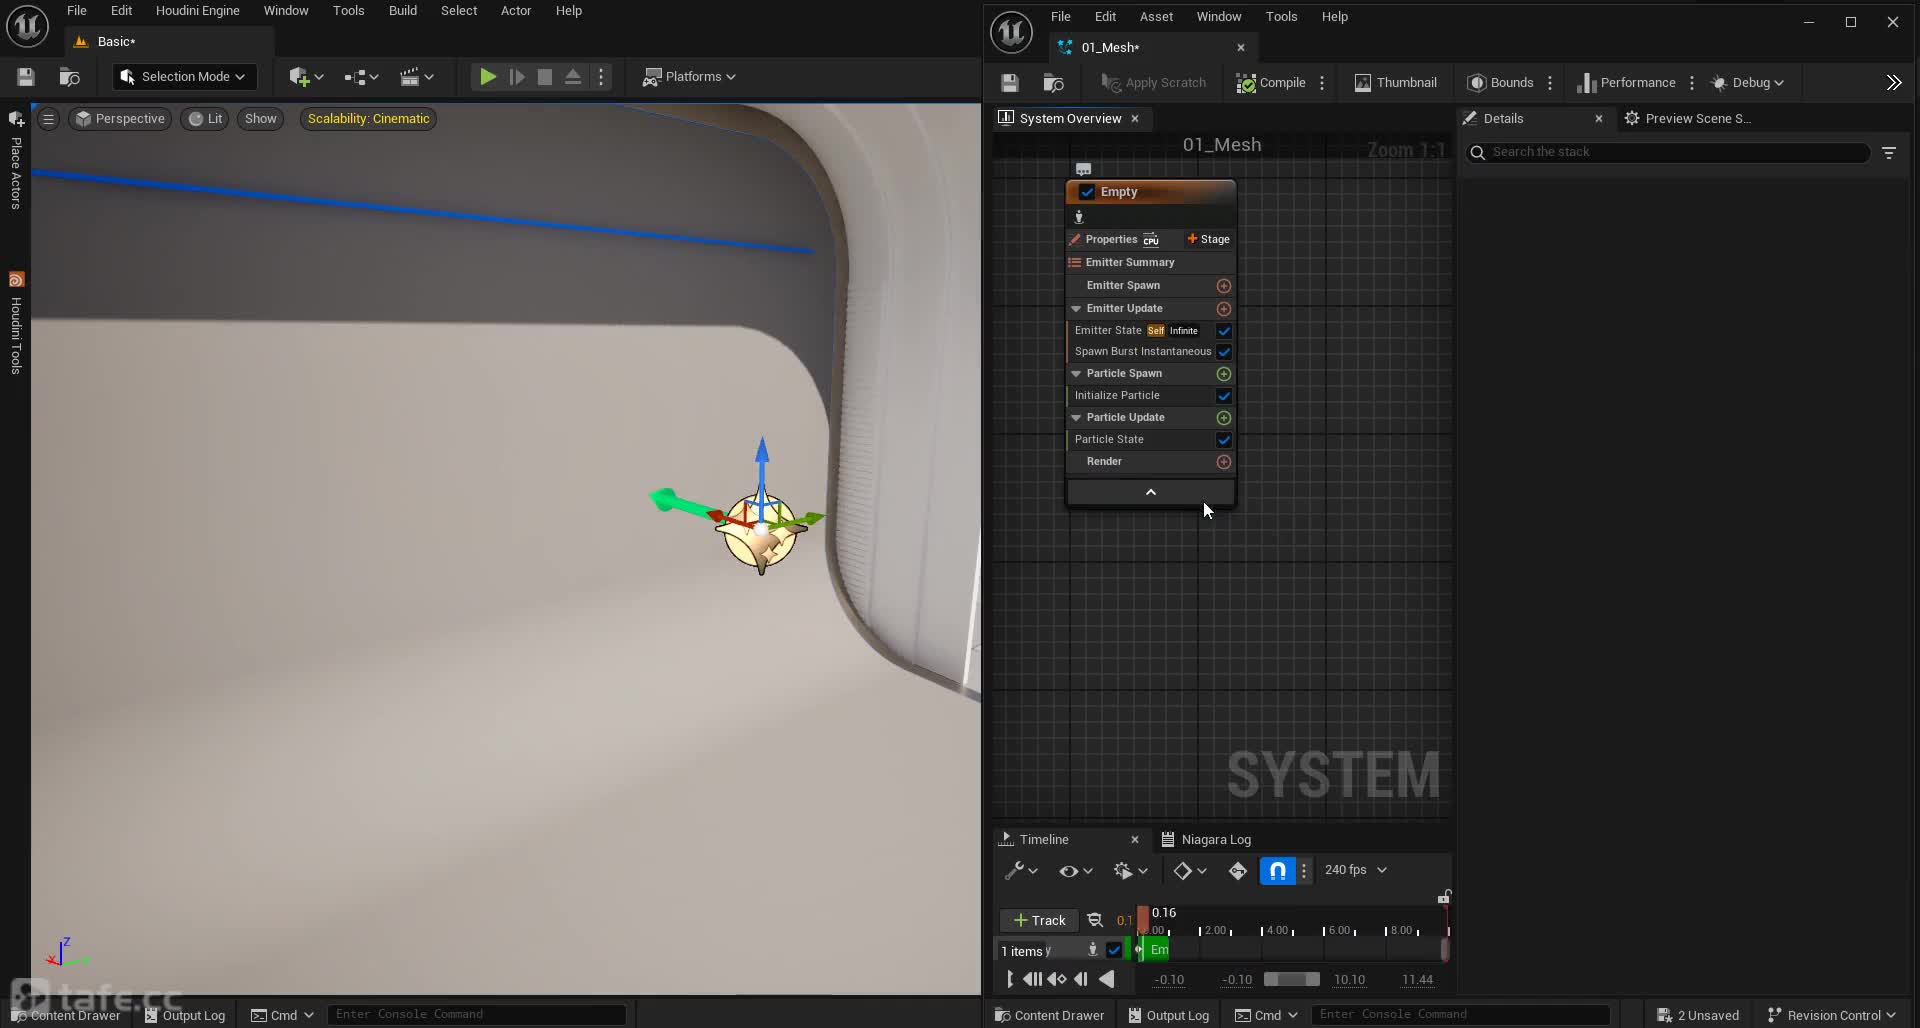
Task: Open the viewport options hamburger menu
Action: point(48,119)
